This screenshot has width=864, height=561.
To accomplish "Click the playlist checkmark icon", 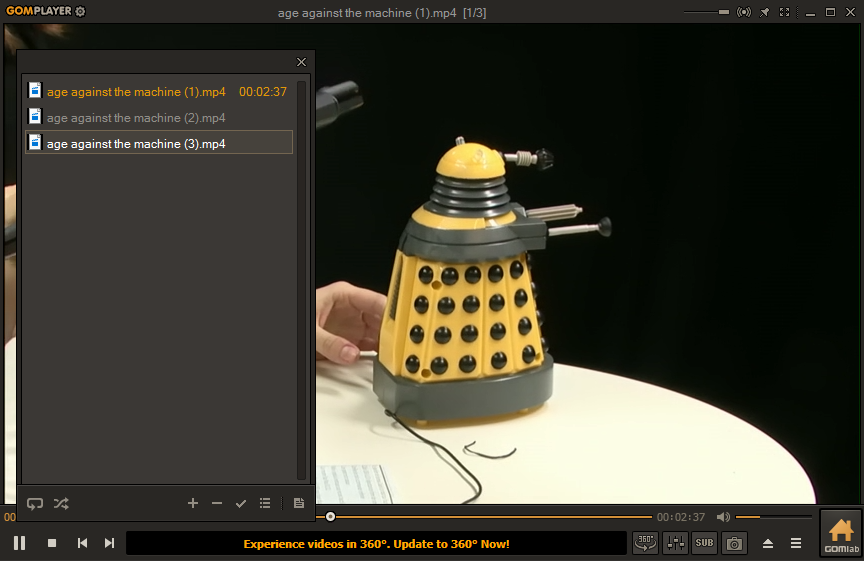I will pos(241,503).
